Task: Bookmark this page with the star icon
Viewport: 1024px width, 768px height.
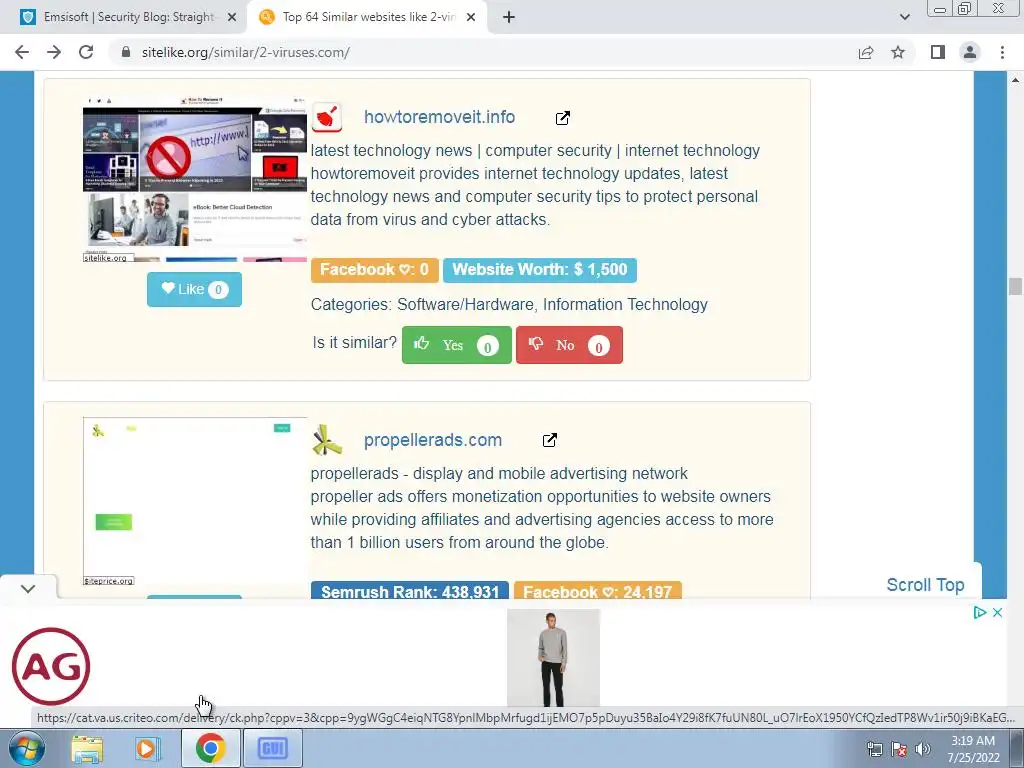Action: click(x=898, y=52)
